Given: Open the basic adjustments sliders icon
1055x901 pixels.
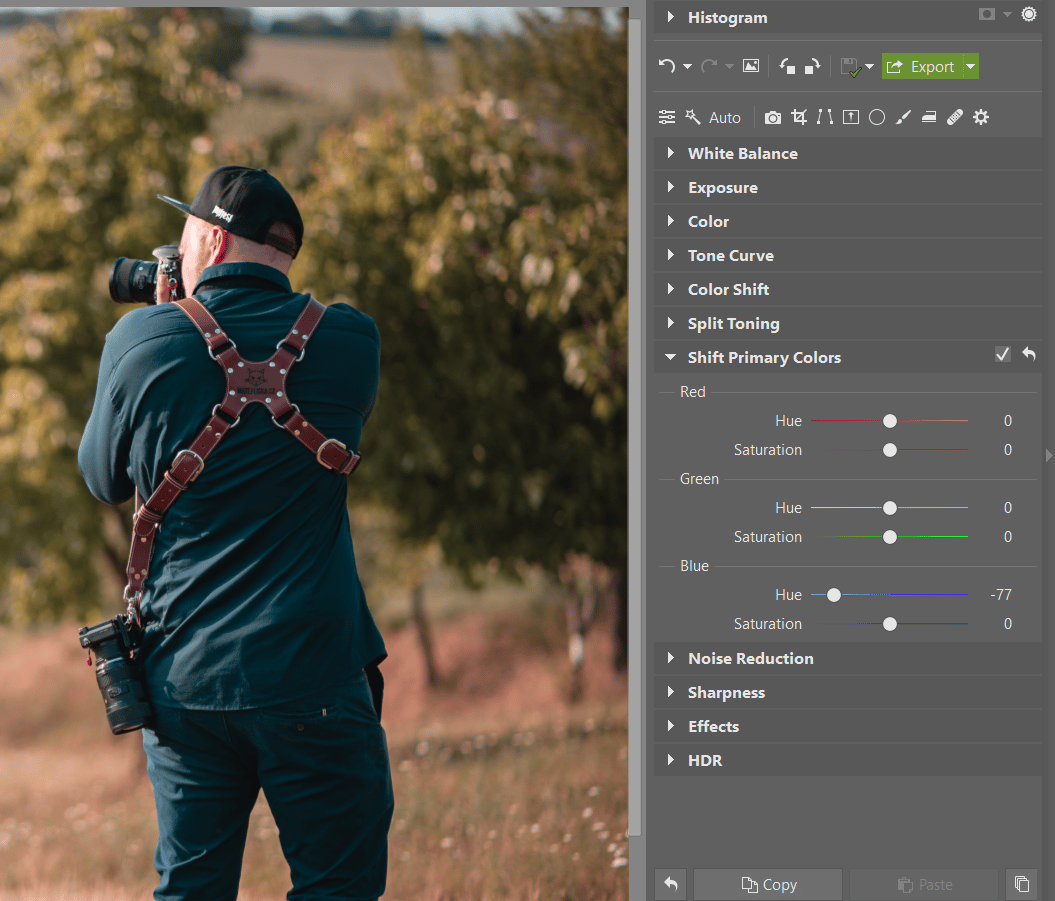Looking at the screenshot, I should point(667,117).
